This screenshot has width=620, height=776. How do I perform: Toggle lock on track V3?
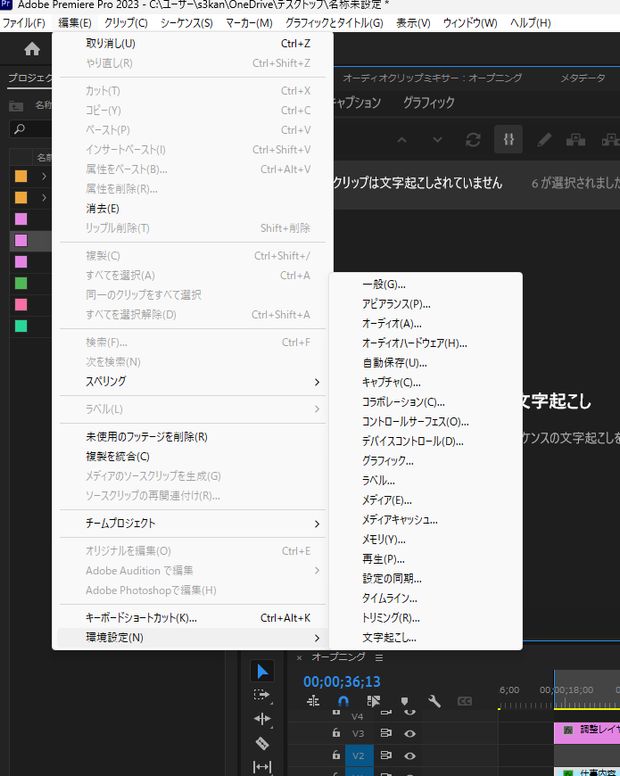(336, 733)
